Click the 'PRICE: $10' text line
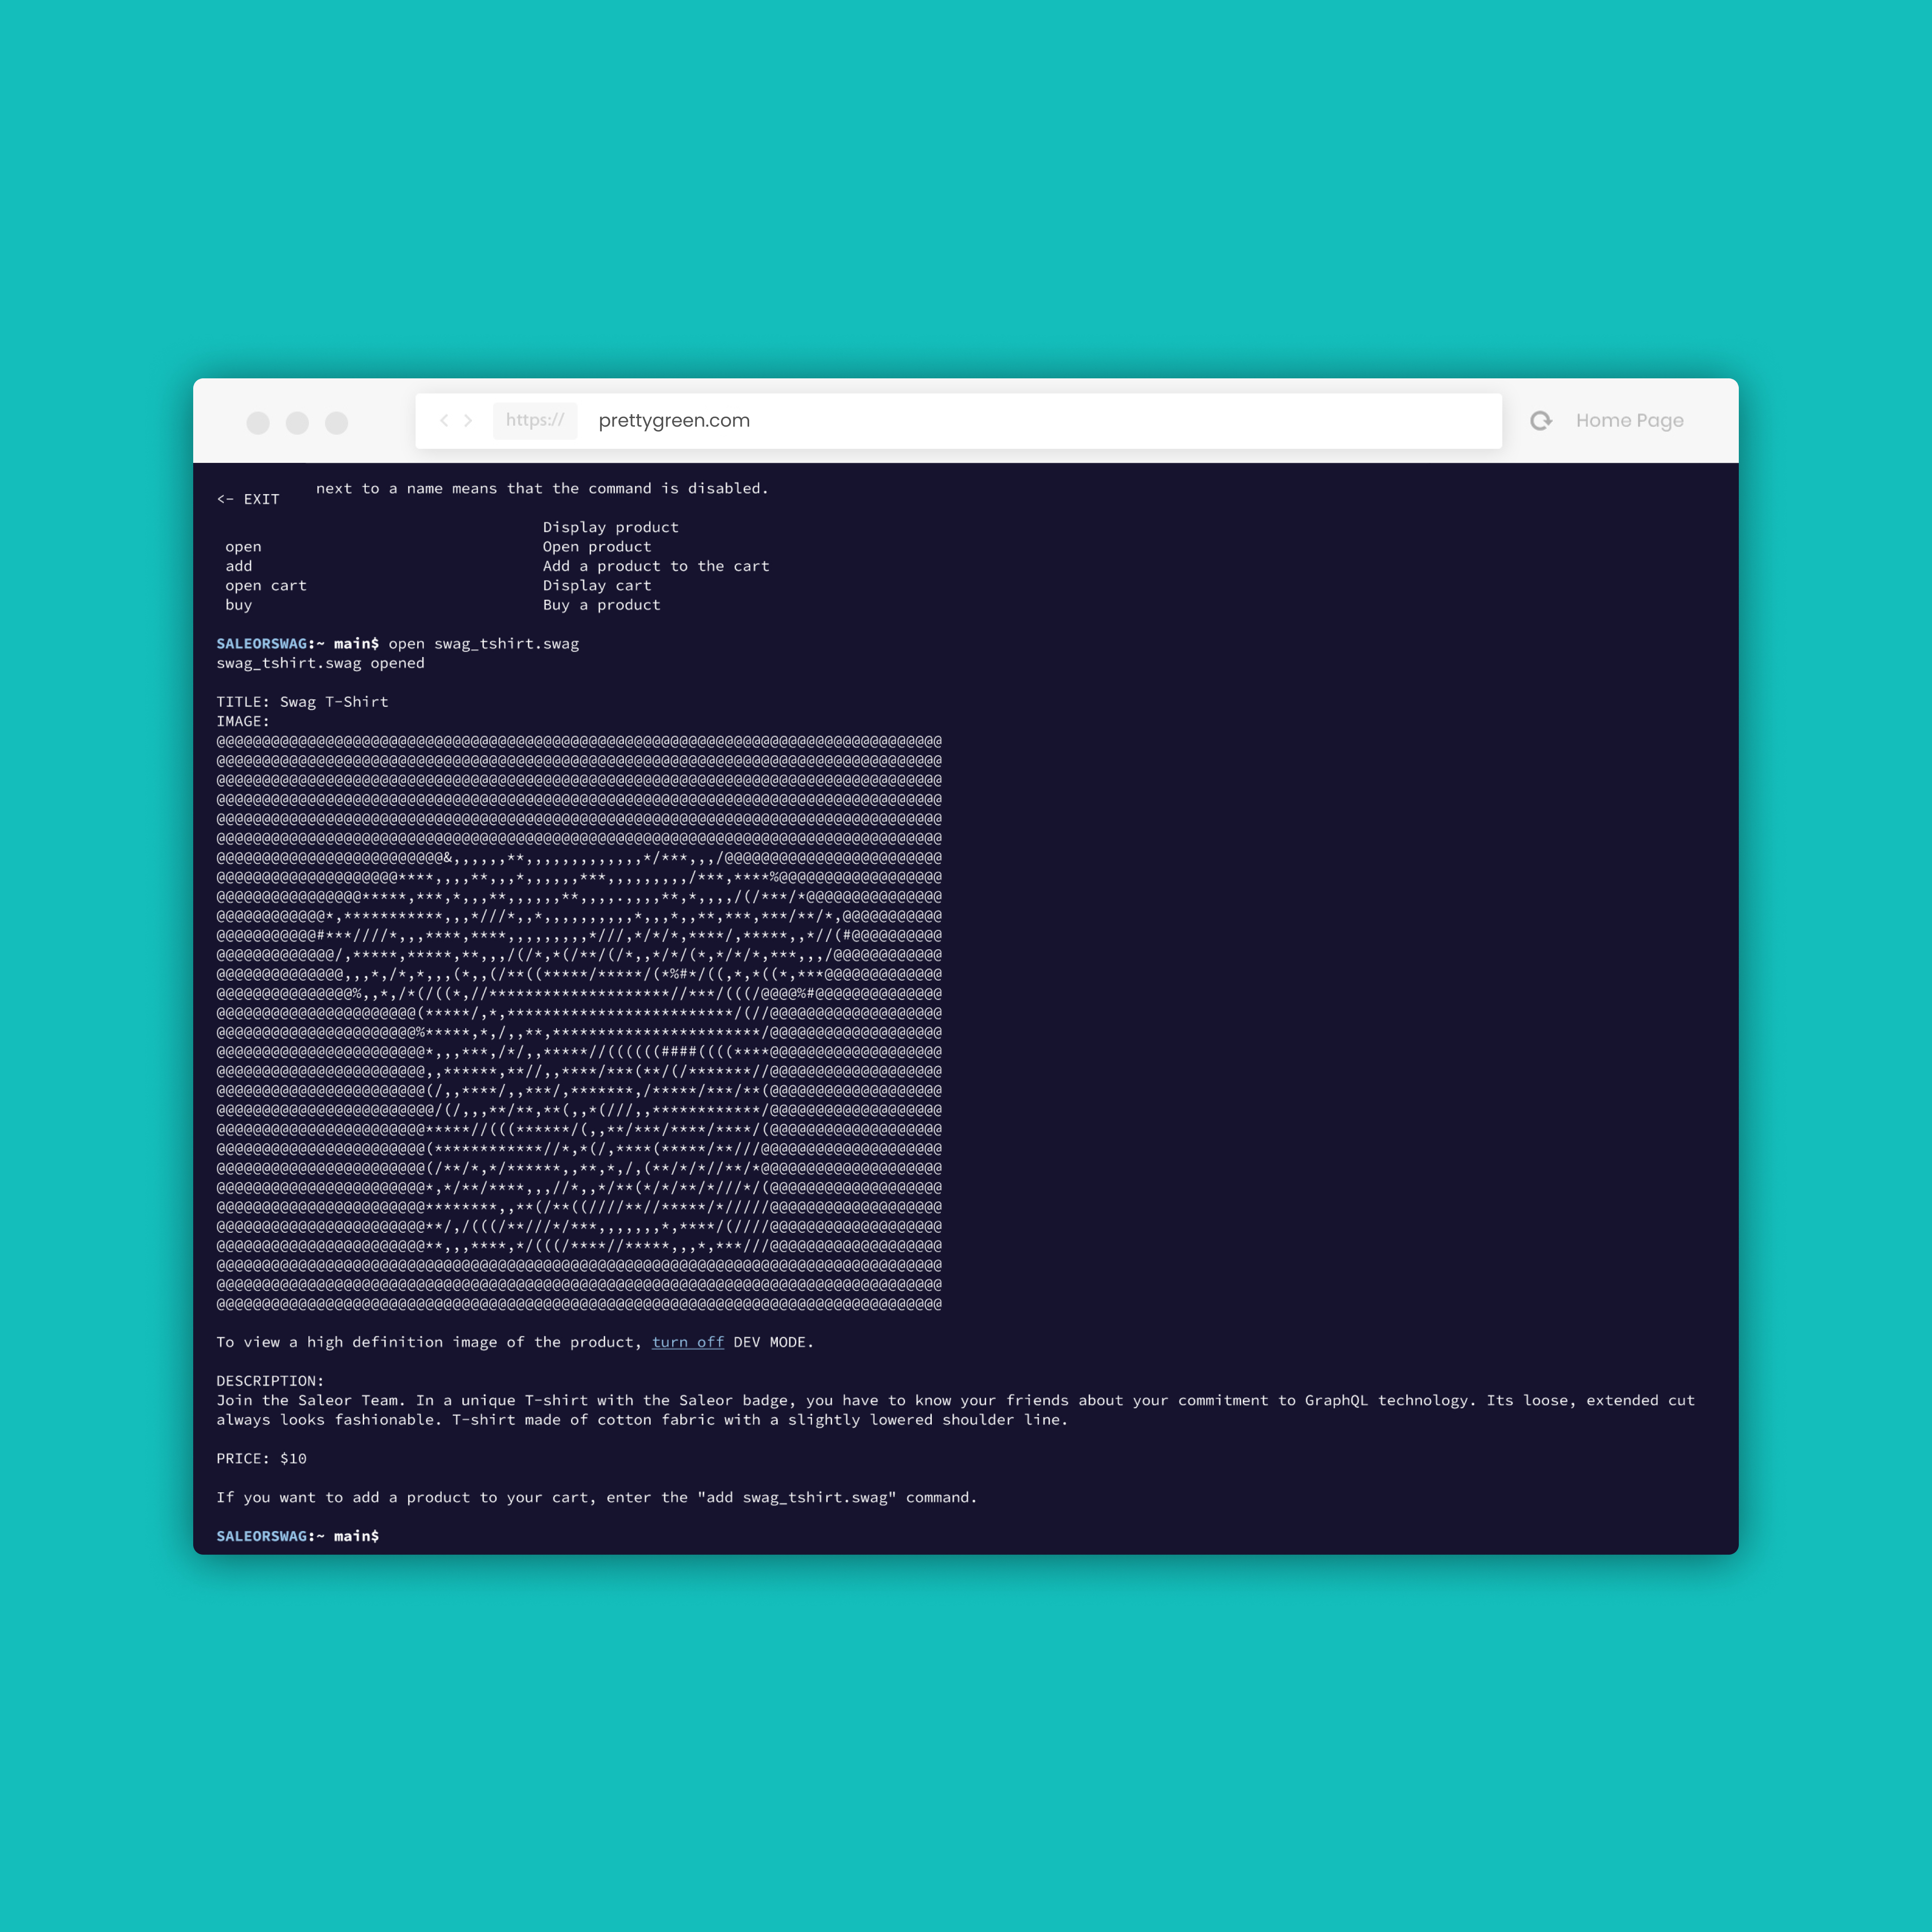Screen dimensions: 1932x1932 pyautogui.click(x=261, y=1458)
